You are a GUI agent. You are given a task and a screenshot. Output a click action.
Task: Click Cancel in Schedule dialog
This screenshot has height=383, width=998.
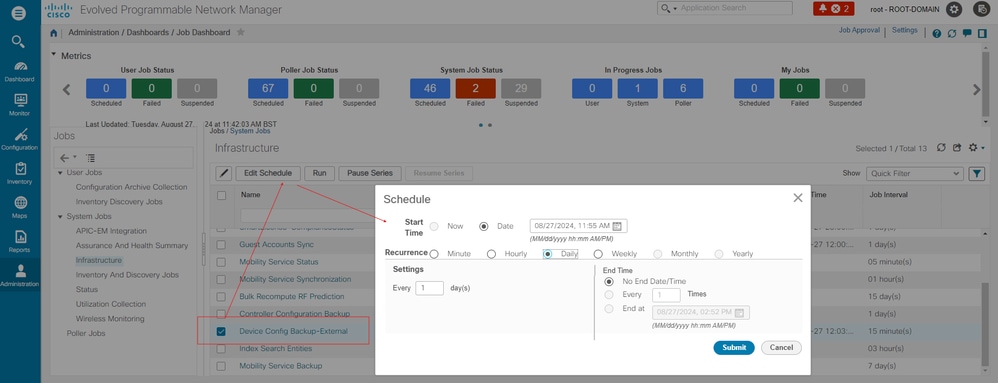pos(781,347)
